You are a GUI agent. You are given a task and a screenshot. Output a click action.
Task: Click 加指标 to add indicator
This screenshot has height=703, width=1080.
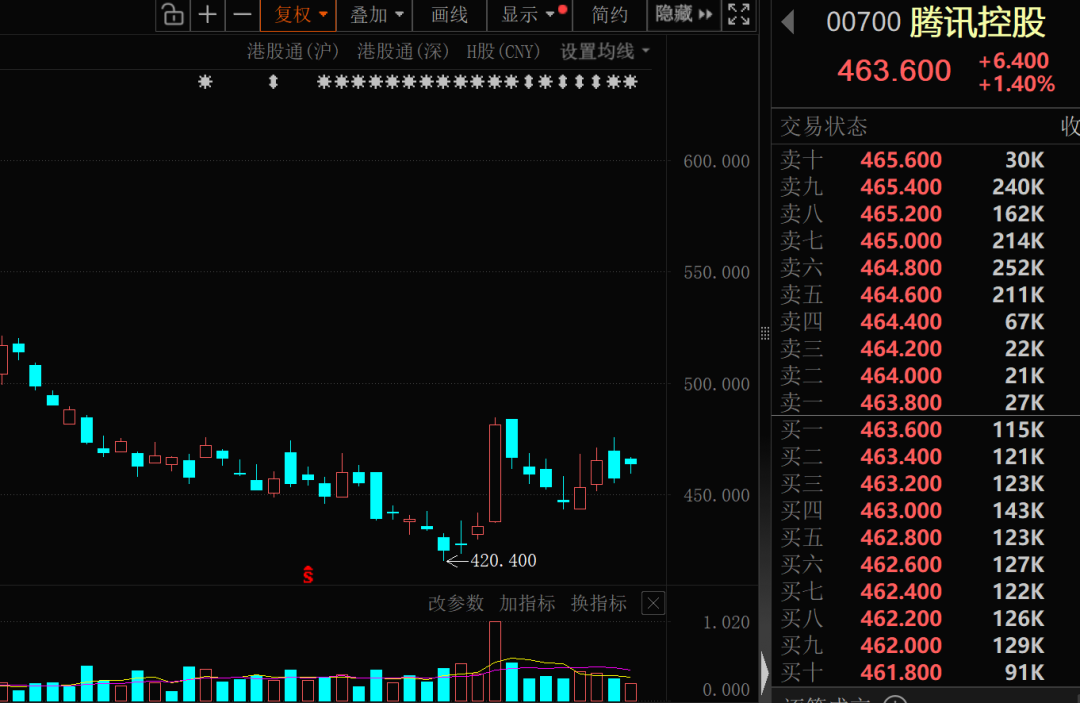[x=527, y=604]
